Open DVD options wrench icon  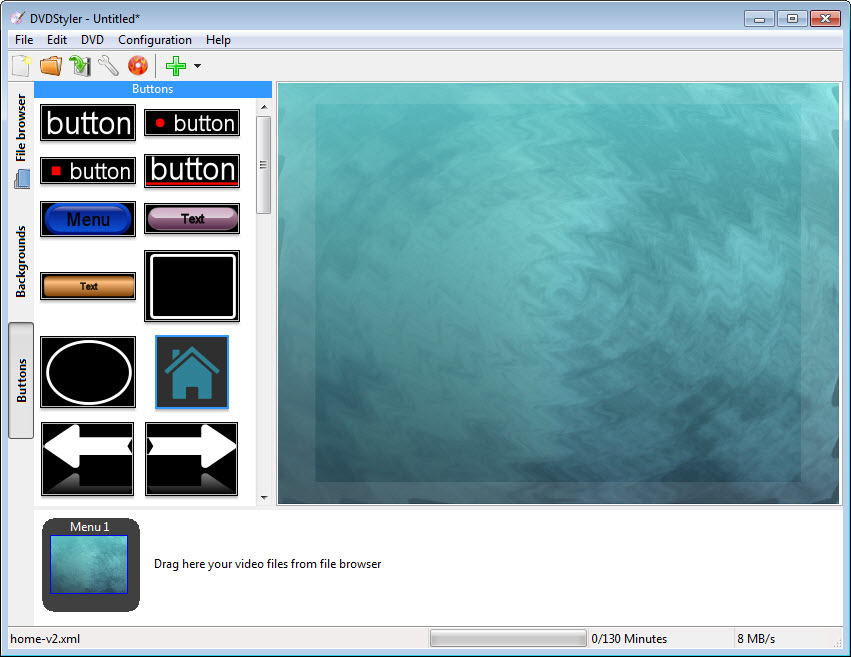pyautogui.click(x=109, y=66)
